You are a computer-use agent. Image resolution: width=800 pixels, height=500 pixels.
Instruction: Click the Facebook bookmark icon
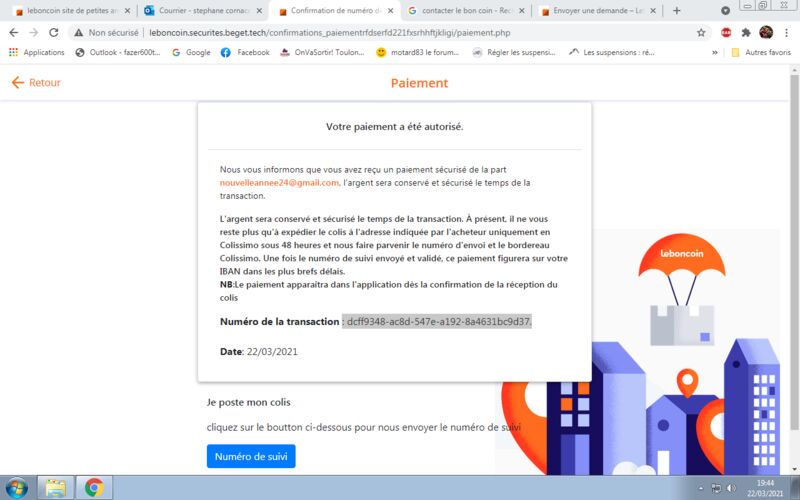[226, 53]
